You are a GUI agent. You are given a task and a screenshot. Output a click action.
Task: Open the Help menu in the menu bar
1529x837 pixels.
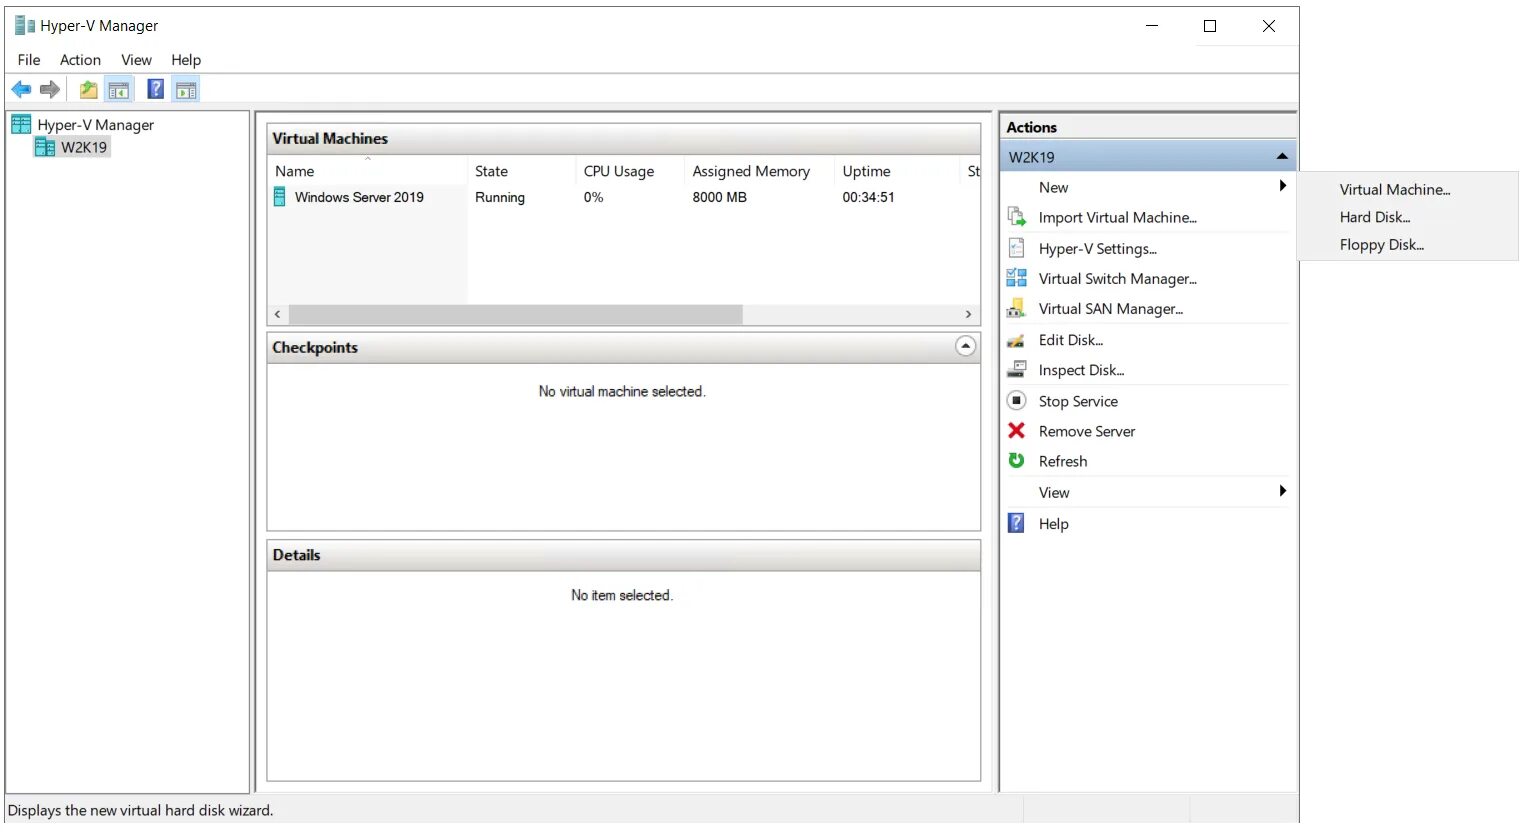(x=186, y=60)
